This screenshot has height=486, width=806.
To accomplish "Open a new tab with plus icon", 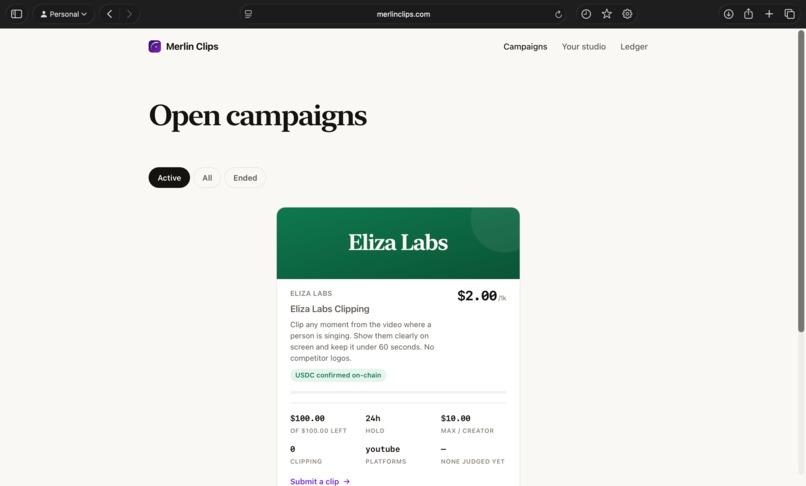I will [769, 14].
